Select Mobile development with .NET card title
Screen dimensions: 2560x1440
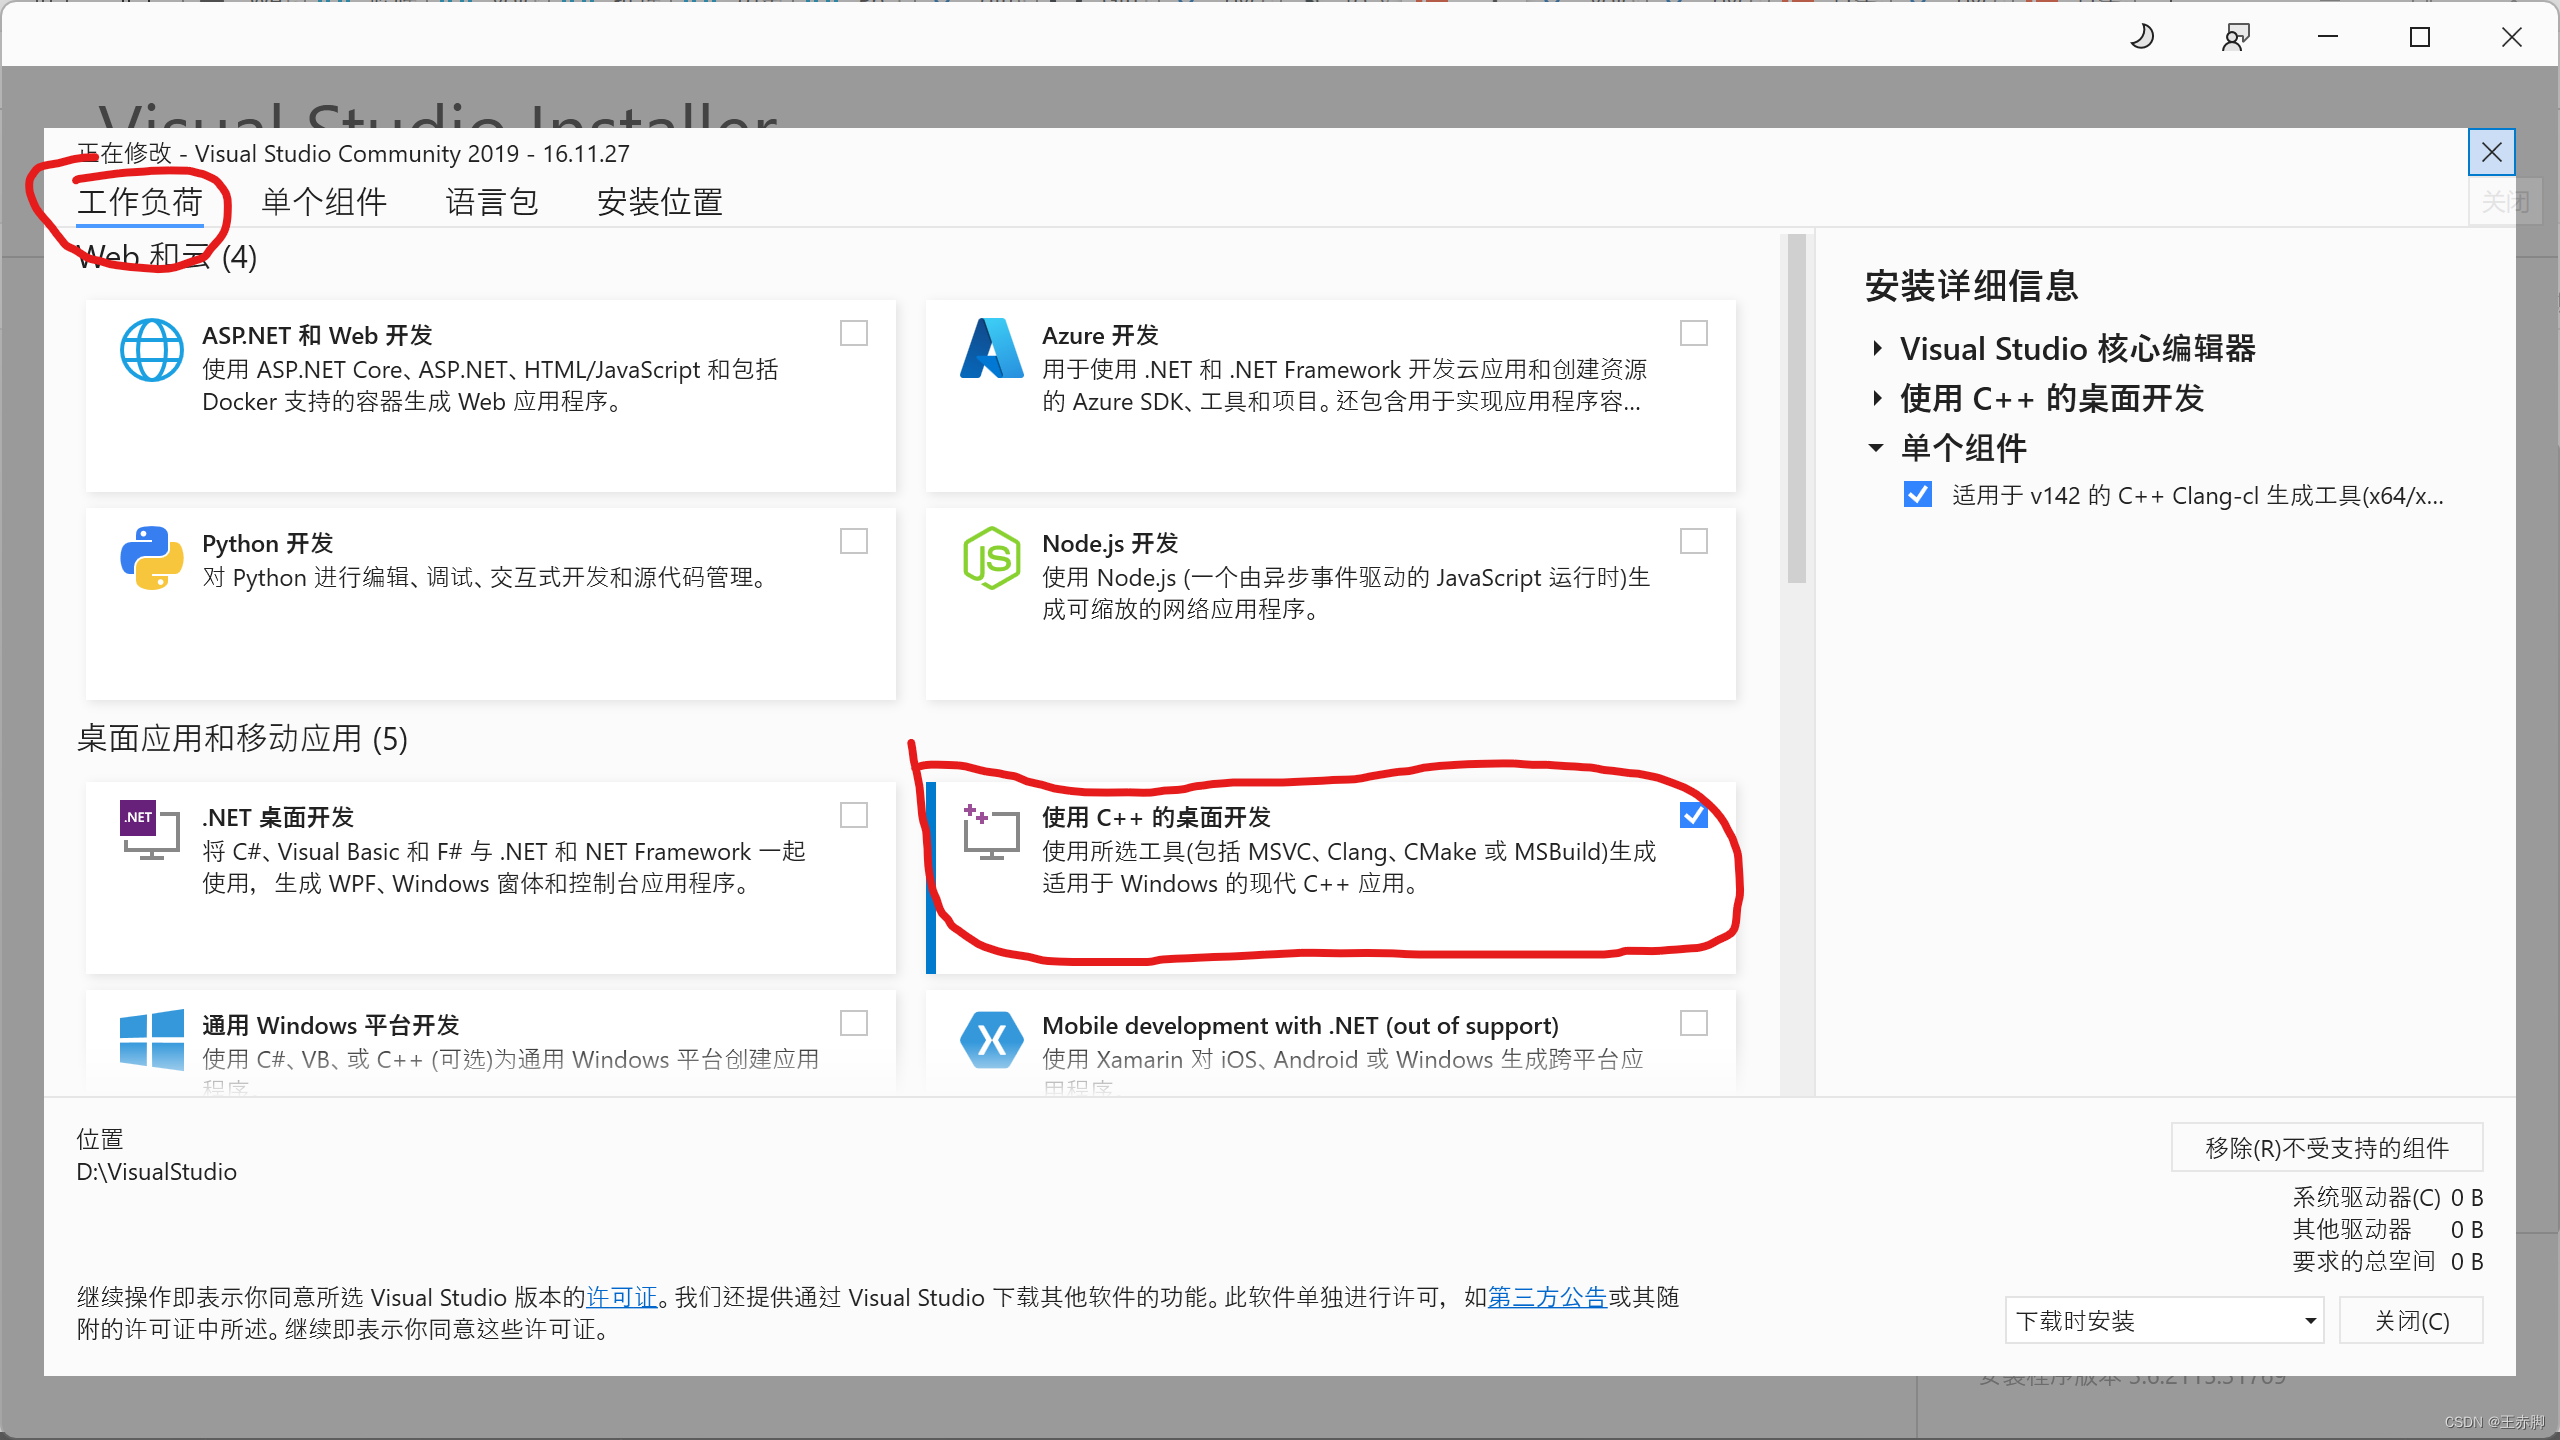1300,1025
